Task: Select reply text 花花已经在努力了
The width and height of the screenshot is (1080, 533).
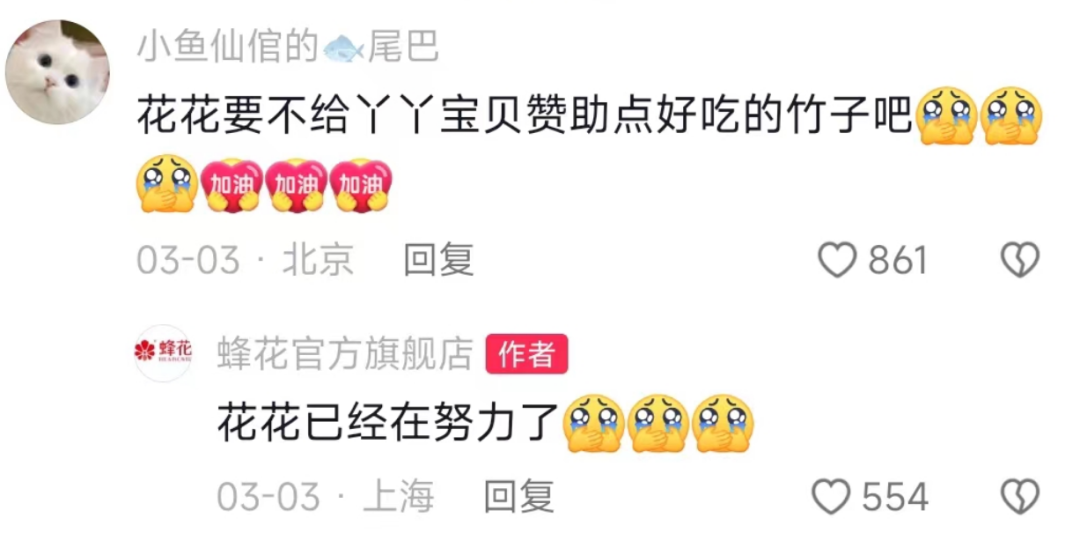Action: (388, 423)
